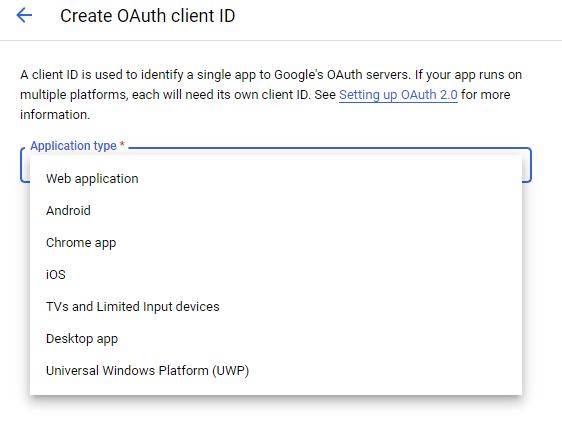Open the Setting up OAuth 2.0 link
The width and height of the screenshot is (562, 426).
pos(398,95)
